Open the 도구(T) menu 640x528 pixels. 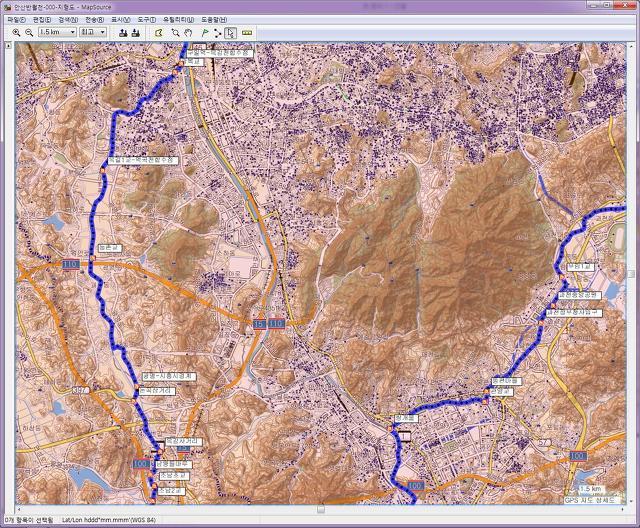click(x=147, y=20)
